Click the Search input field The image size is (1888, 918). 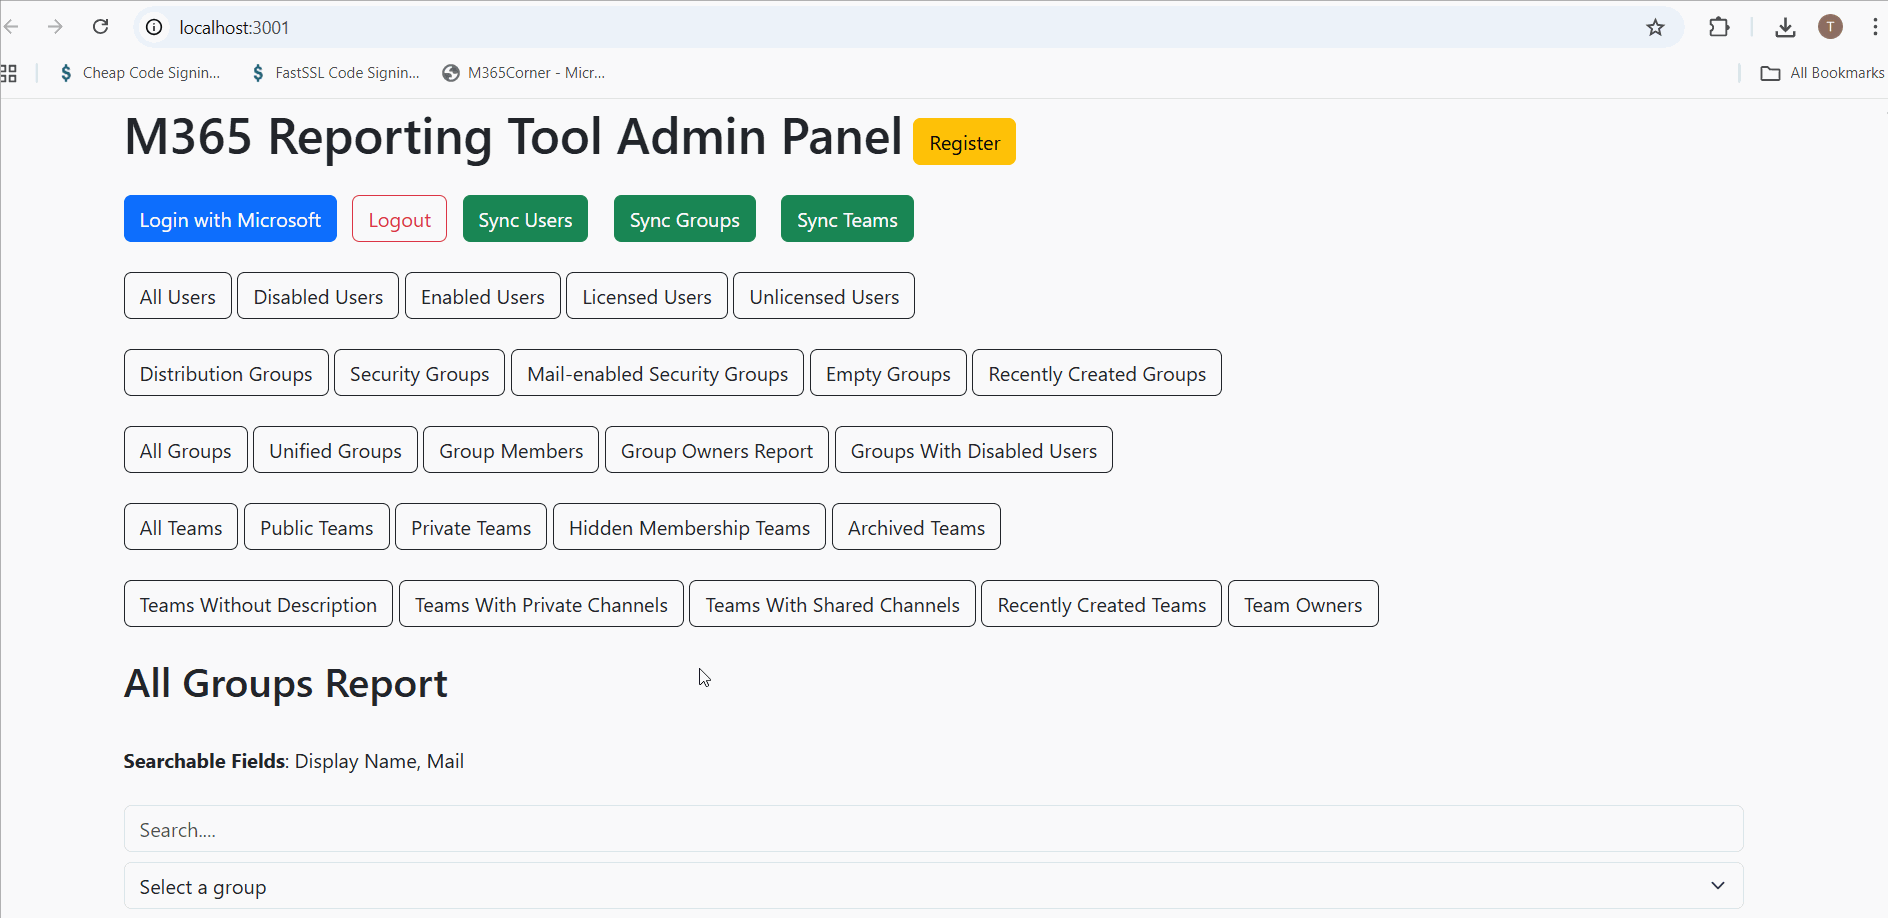(x=933, y=829)
